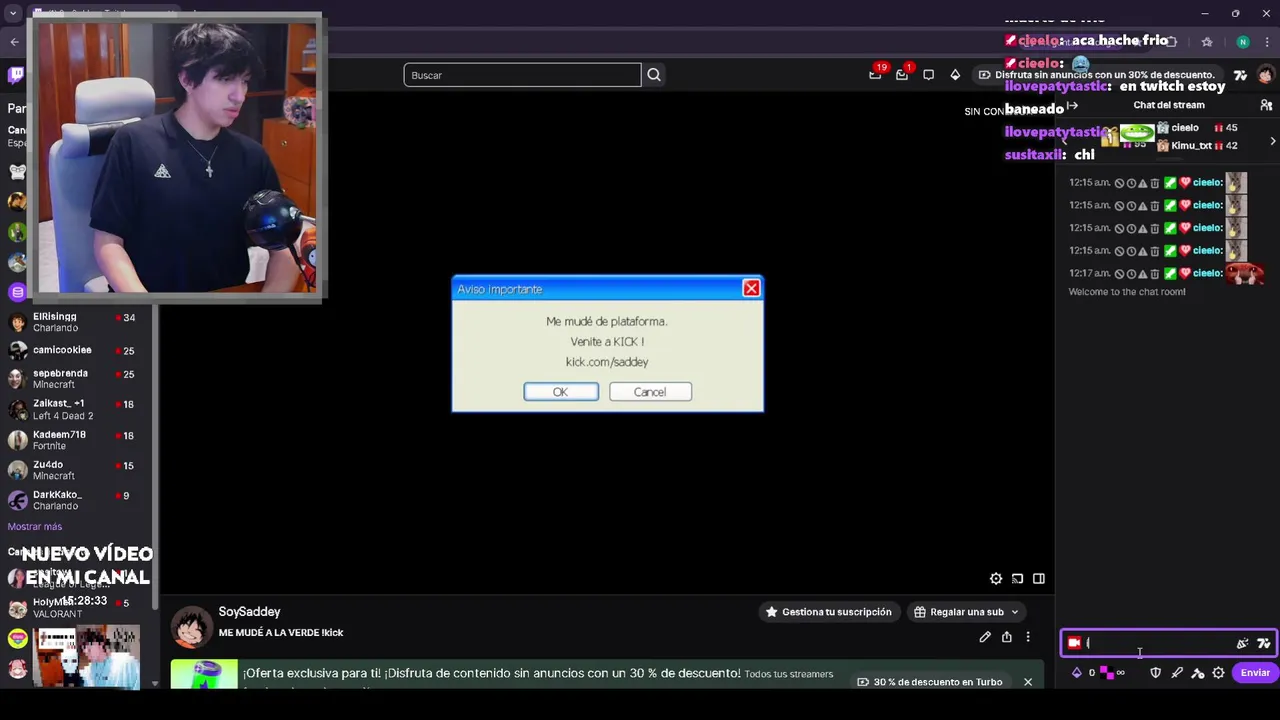Click the sword moderator icon under chat
1280x720 pixels.
tap(1177, 673)
